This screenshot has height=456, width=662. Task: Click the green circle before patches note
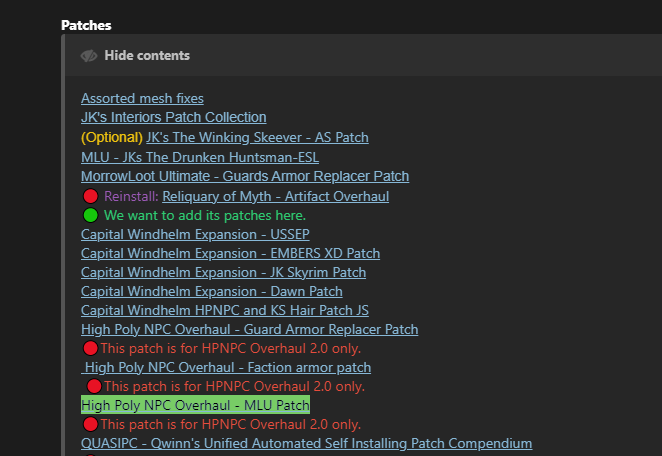click(x=90, y=215)
